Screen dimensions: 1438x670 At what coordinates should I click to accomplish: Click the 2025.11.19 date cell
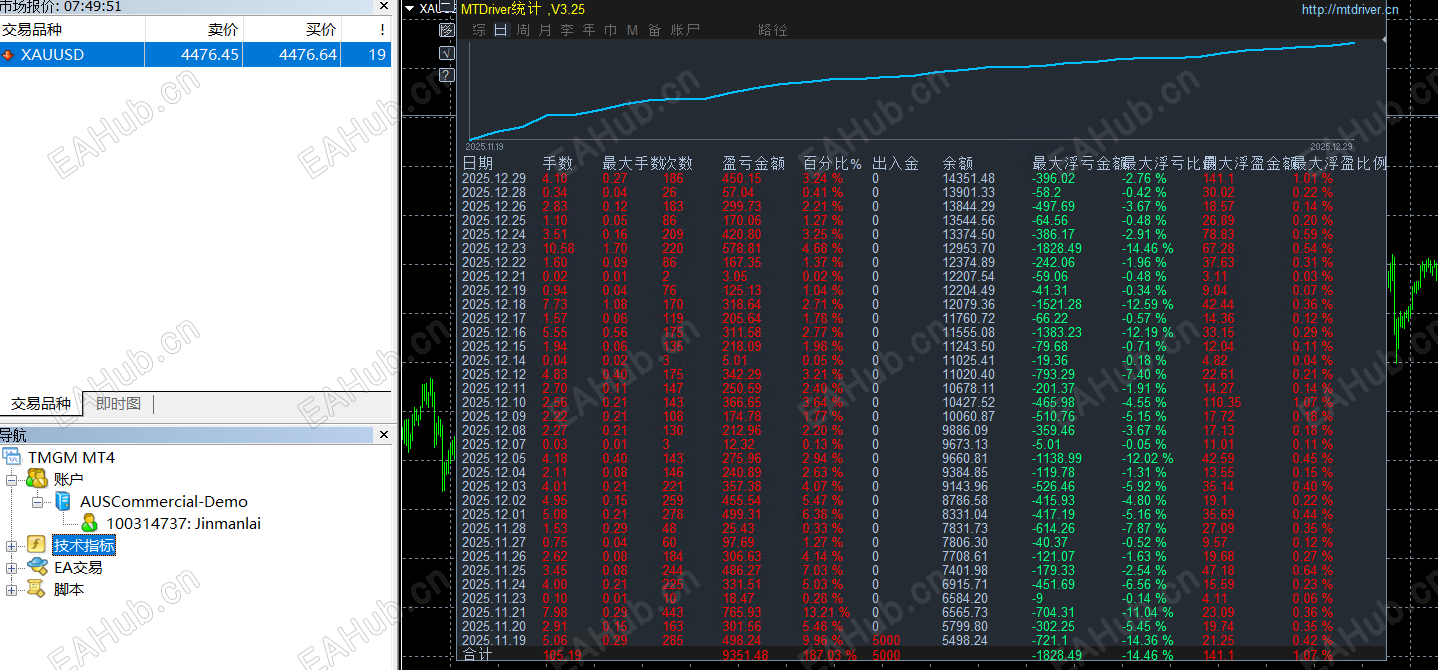[x=494, y=641]
